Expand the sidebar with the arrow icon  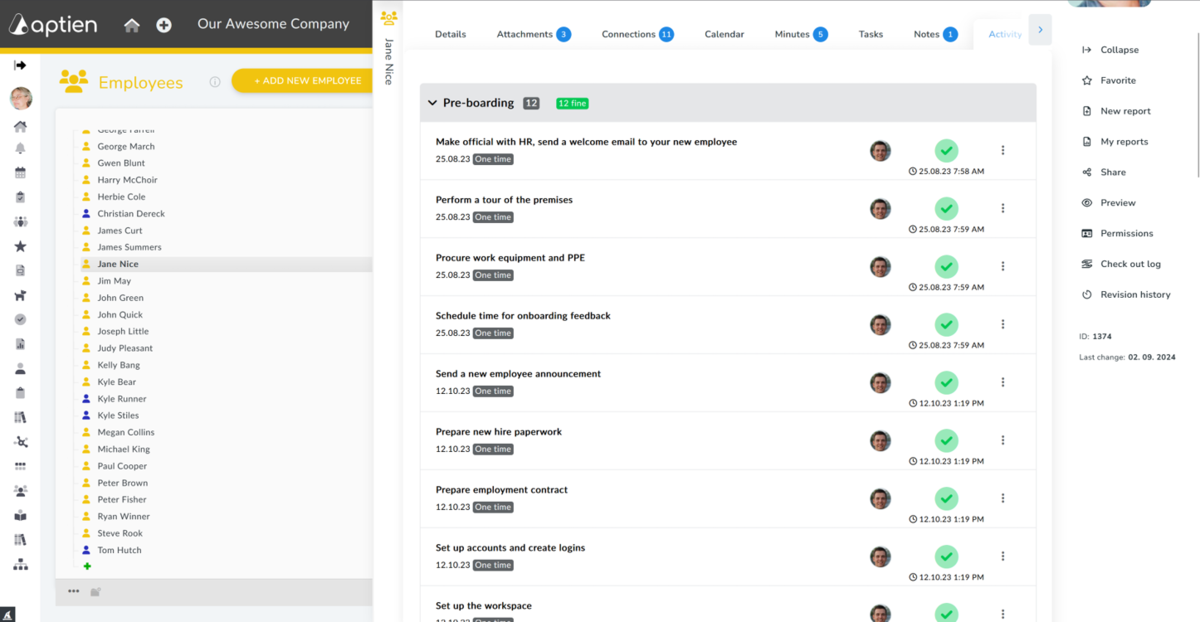click(x=20, y=65)
